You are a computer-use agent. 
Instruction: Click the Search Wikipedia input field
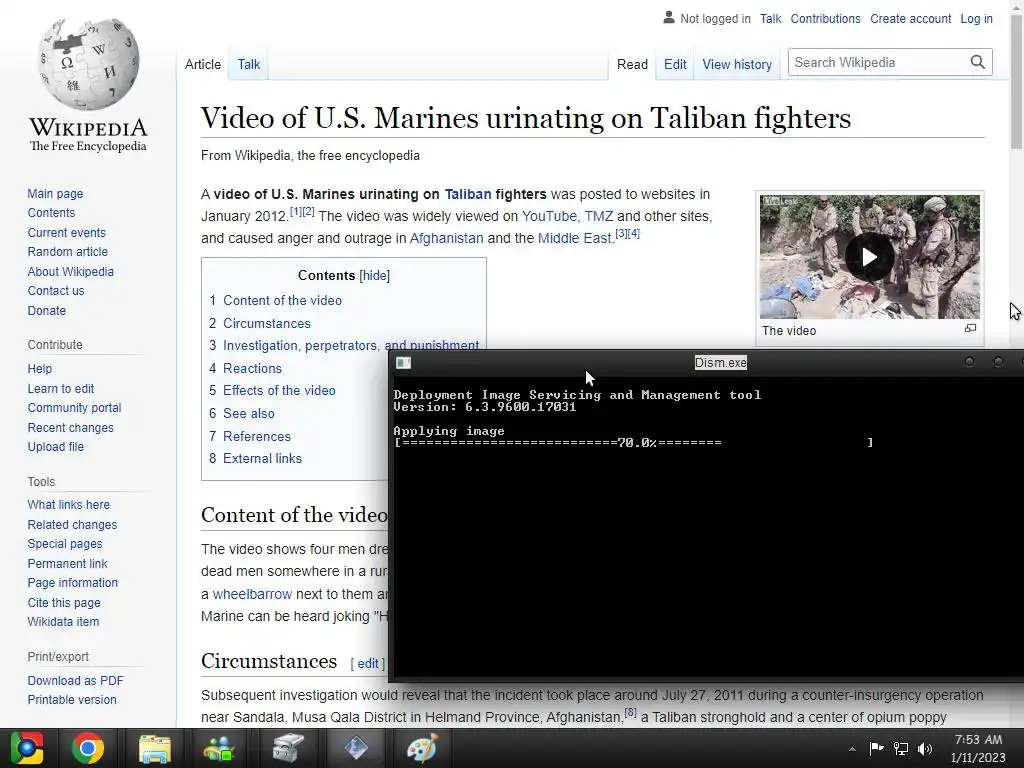(879, 62)
